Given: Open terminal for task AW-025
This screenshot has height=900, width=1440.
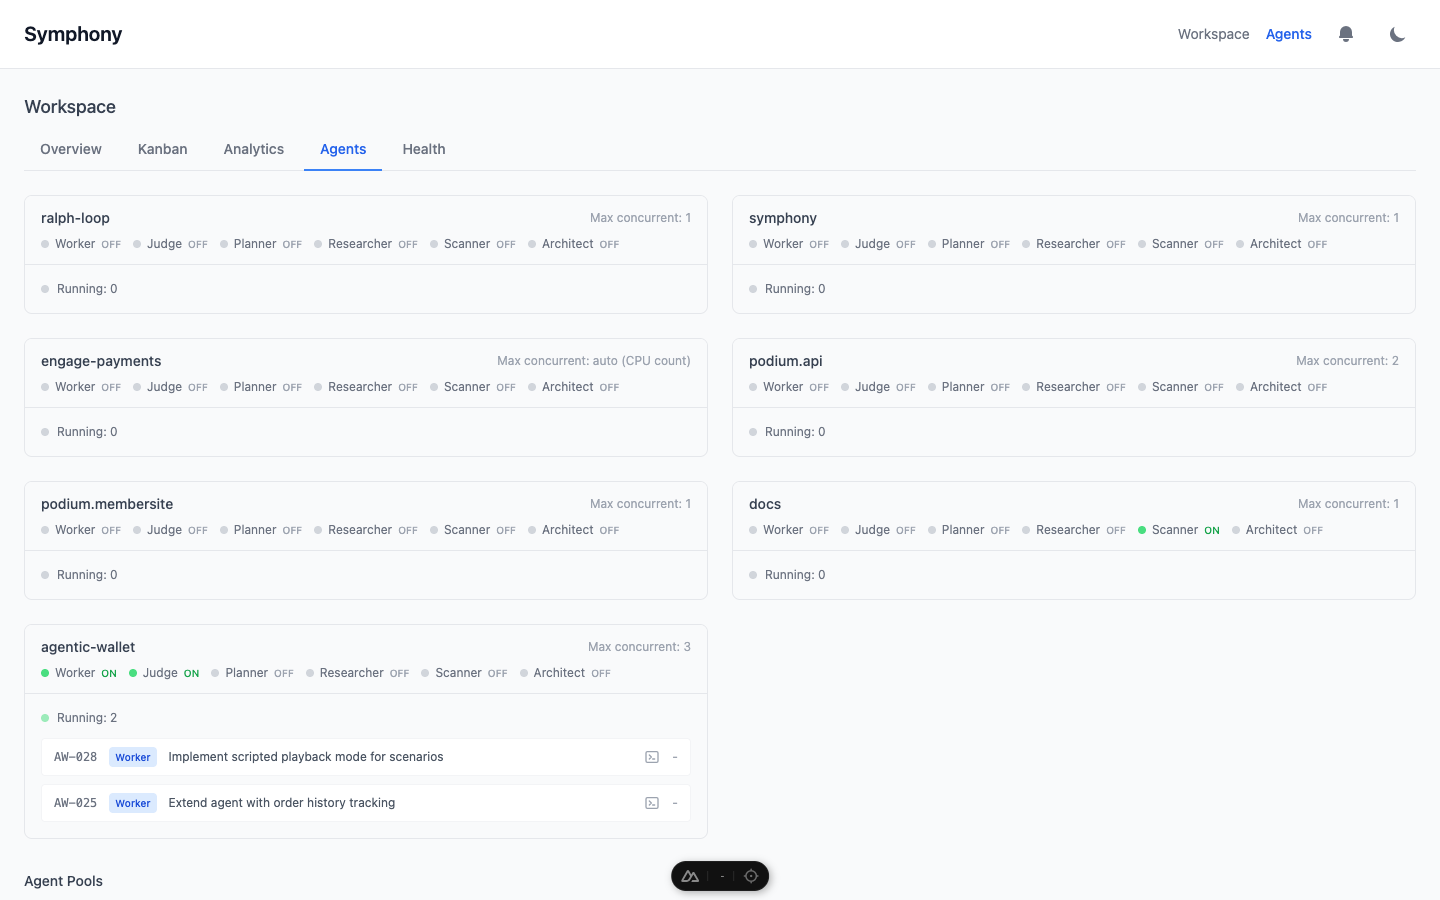Looking at the screenshot, I should coord(652,803).
